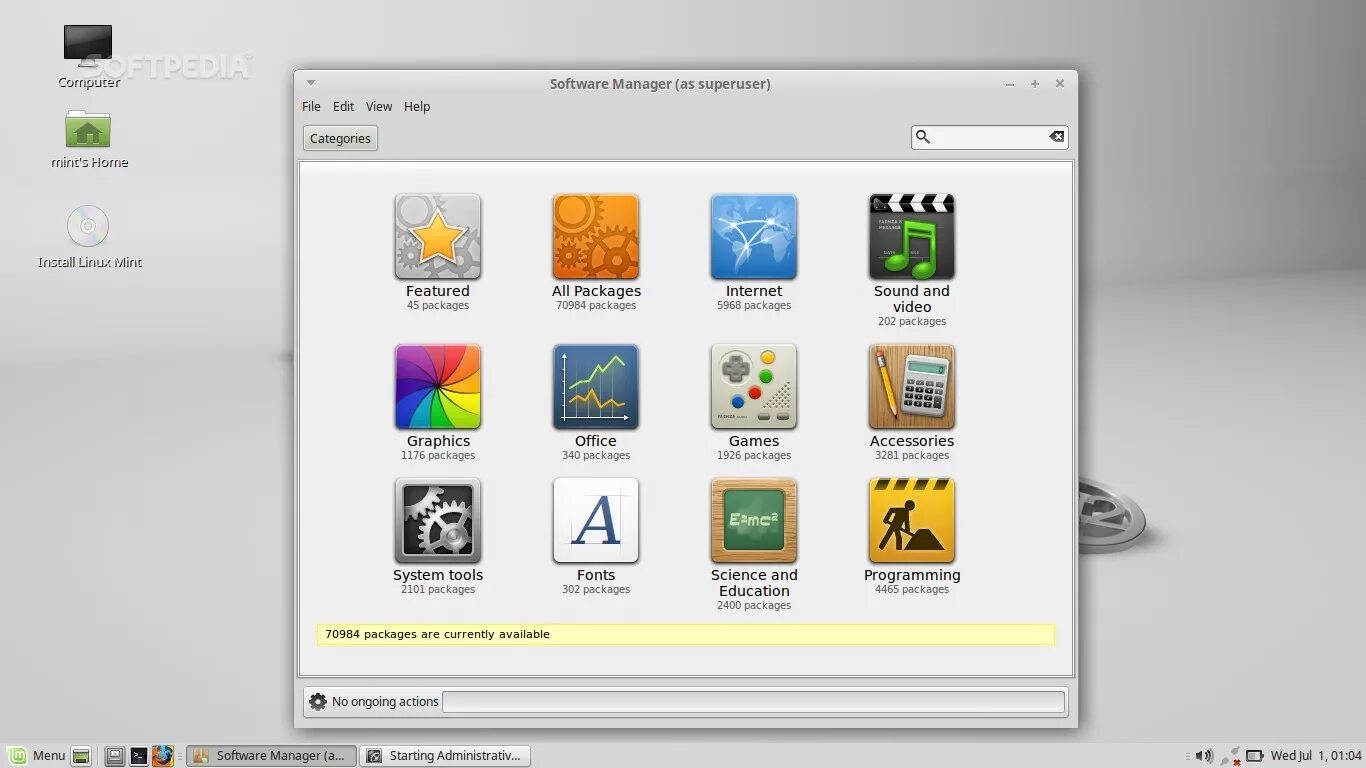Click the "Science and Education" label text
Screen dimensions: 1366x768
[x=754, y=583]
